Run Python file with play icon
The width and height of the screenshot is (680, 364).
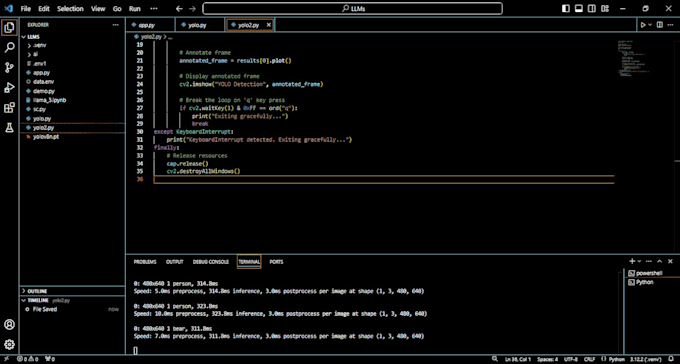coord(643,25)
